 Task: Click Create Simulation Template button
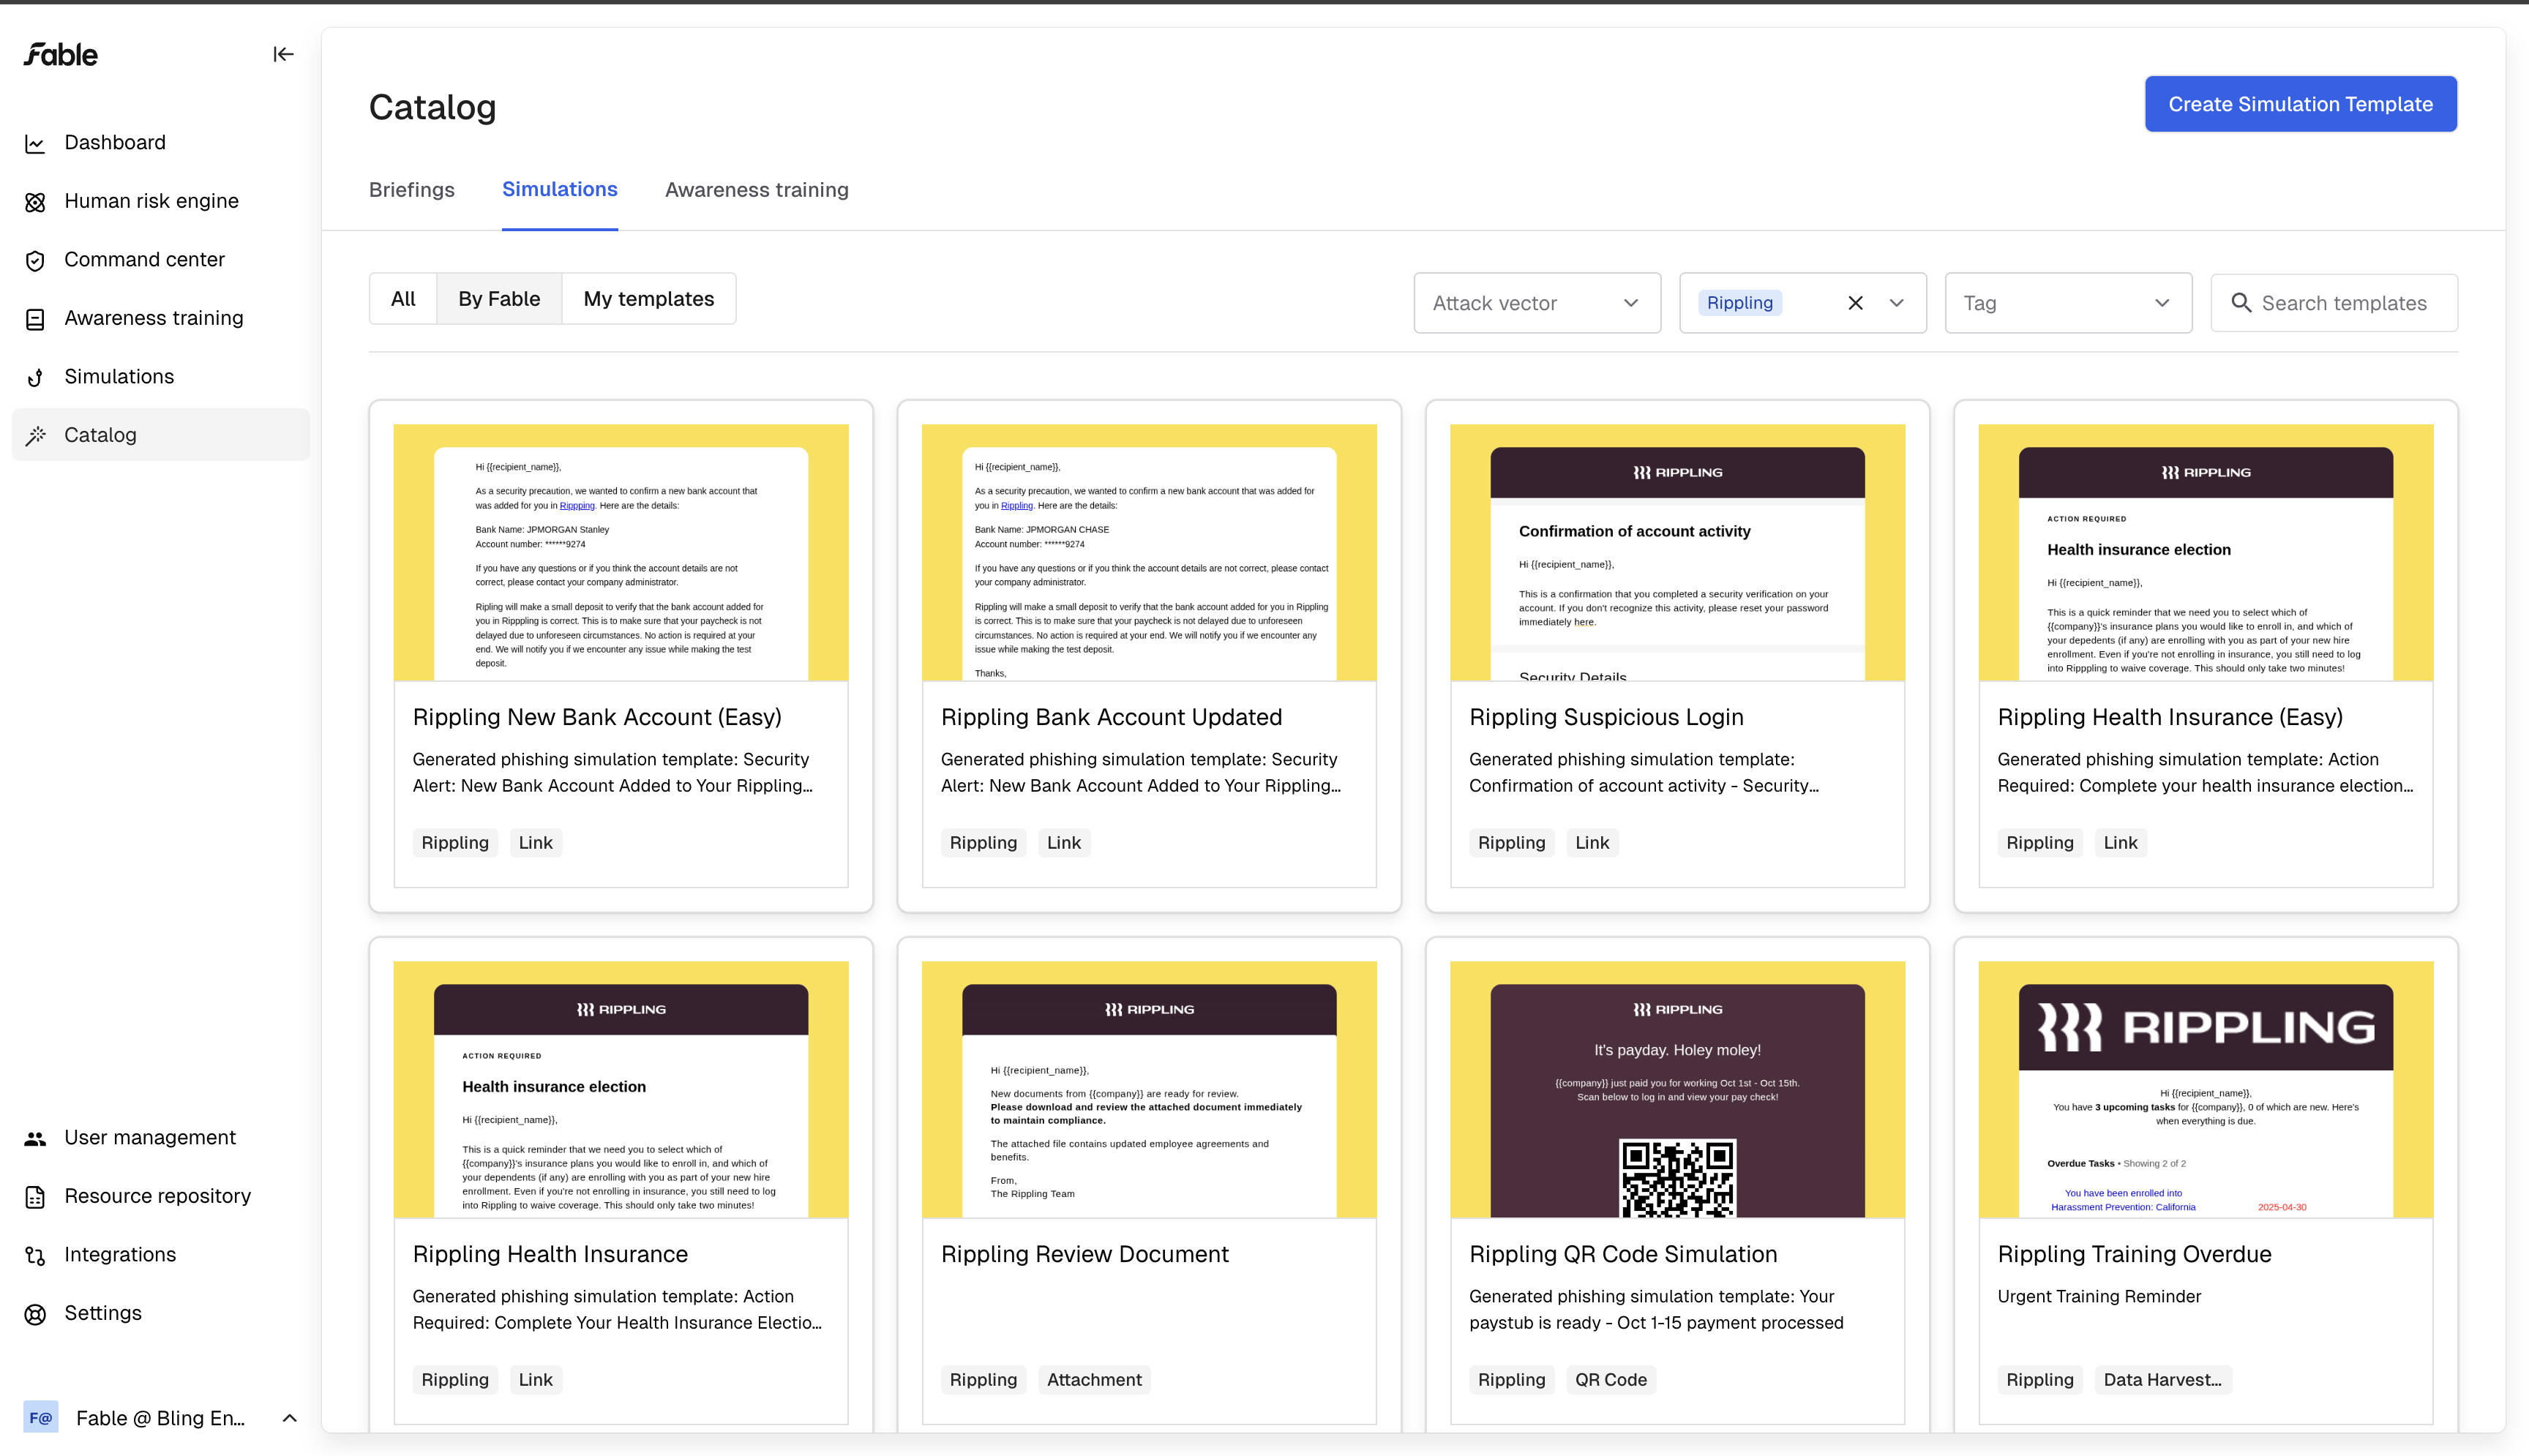click(2300, 104)
